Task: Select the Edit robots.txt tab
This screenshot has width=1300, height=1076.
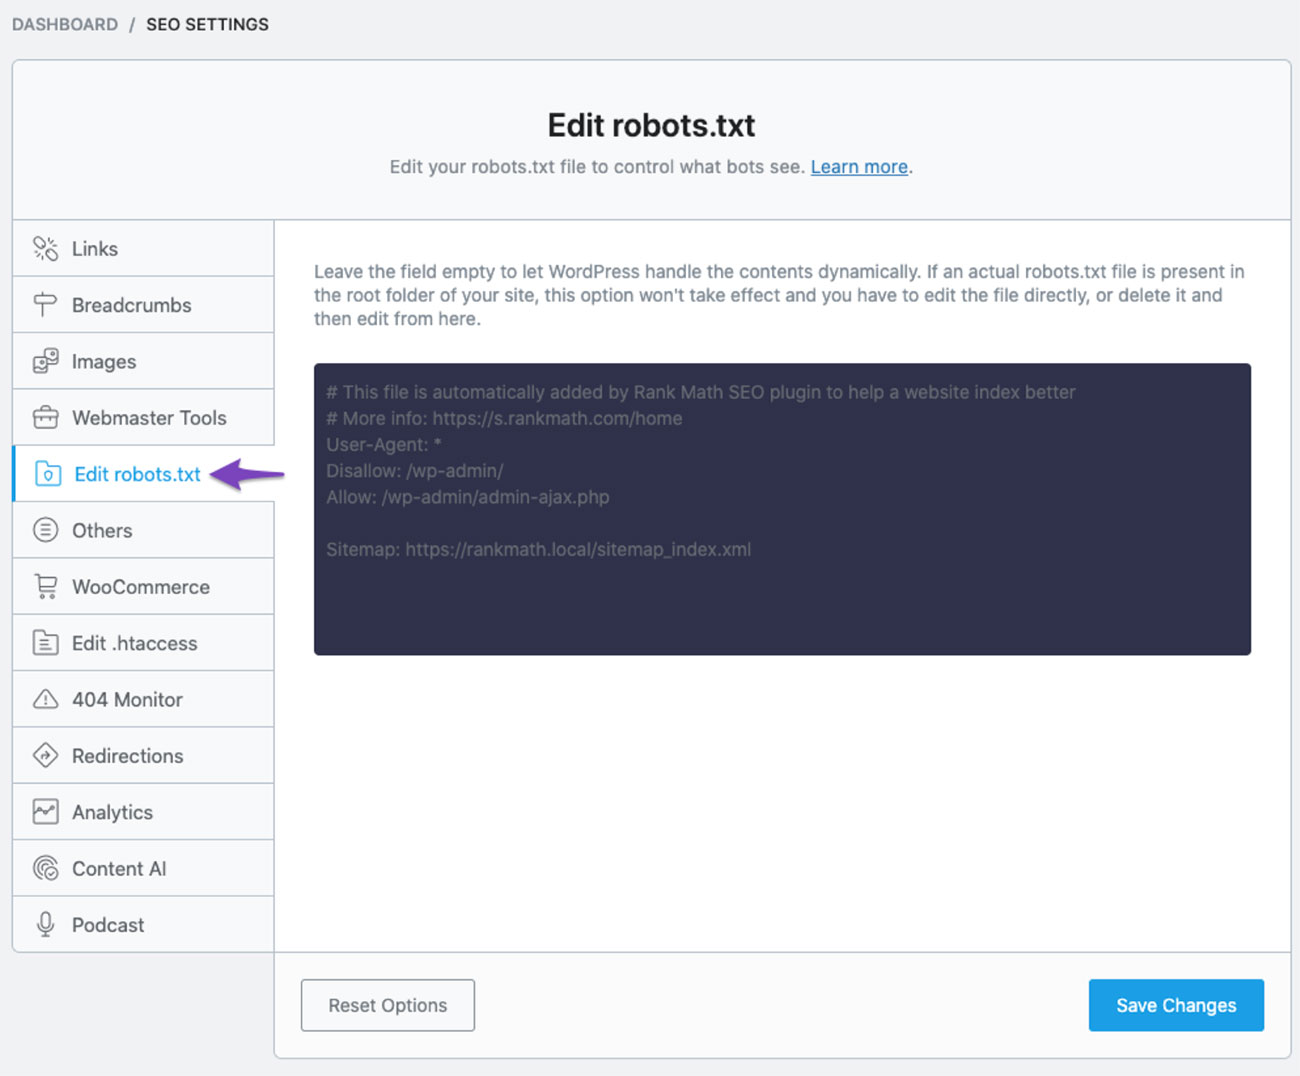Action: tap(143, 474)
